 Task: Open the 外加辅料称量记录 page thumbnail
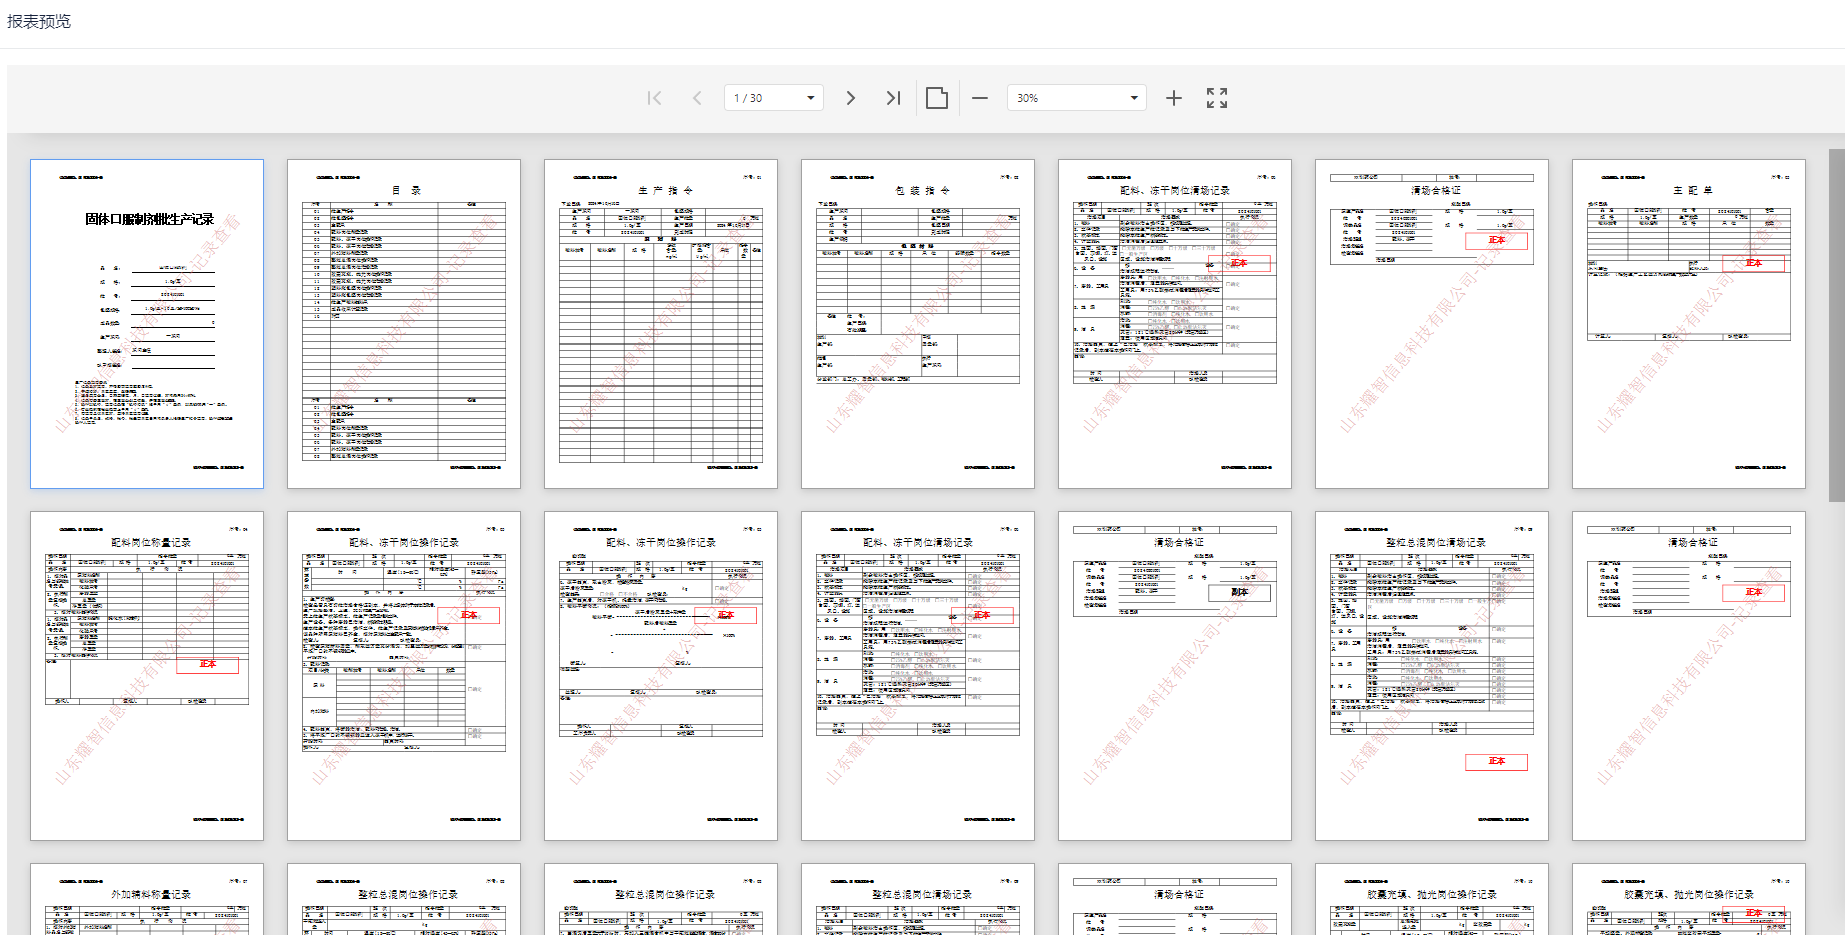click(147, 899)
